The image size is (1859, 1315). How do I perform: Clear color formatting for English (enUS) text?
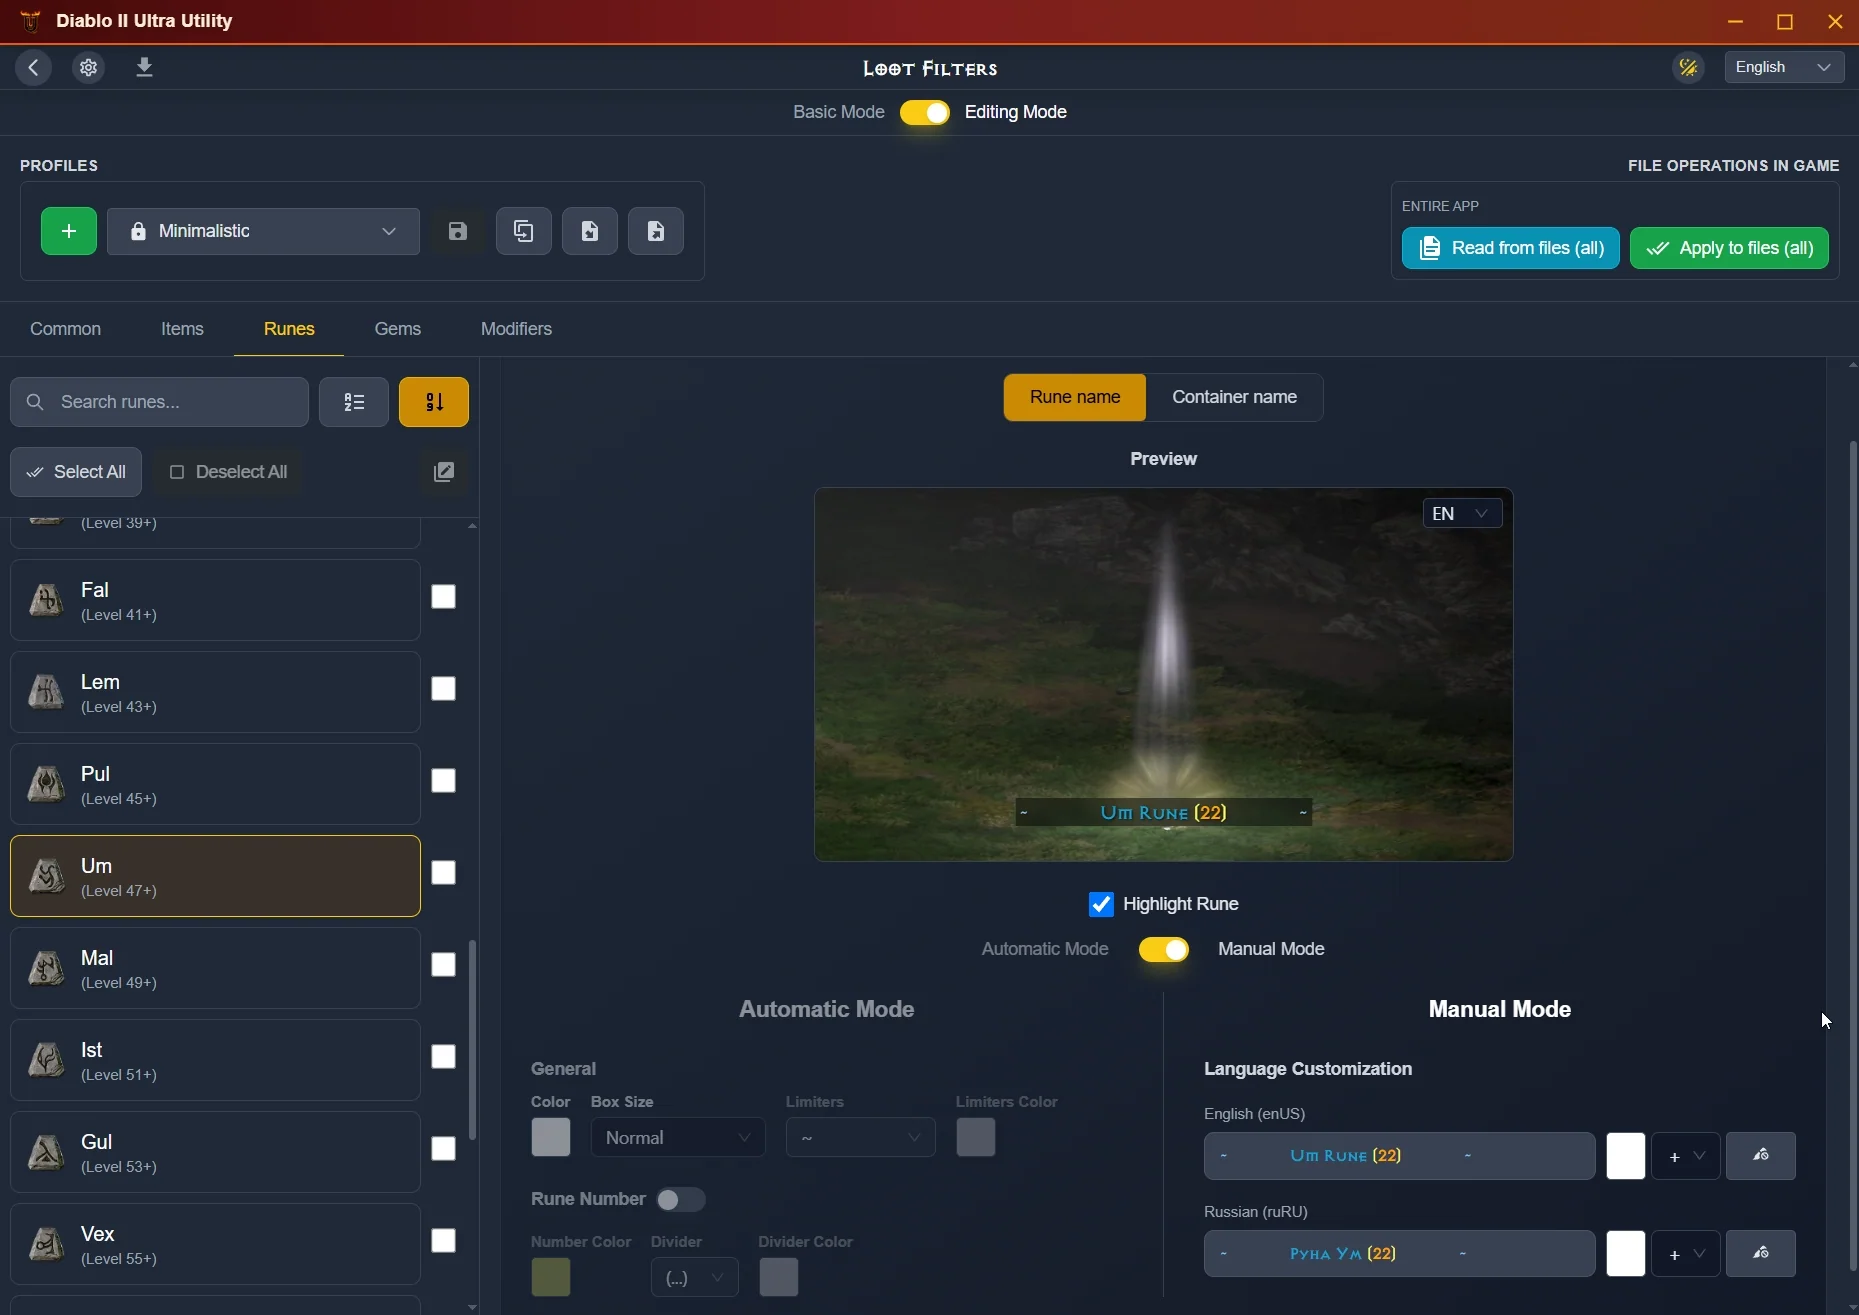pos(1761,1156)
